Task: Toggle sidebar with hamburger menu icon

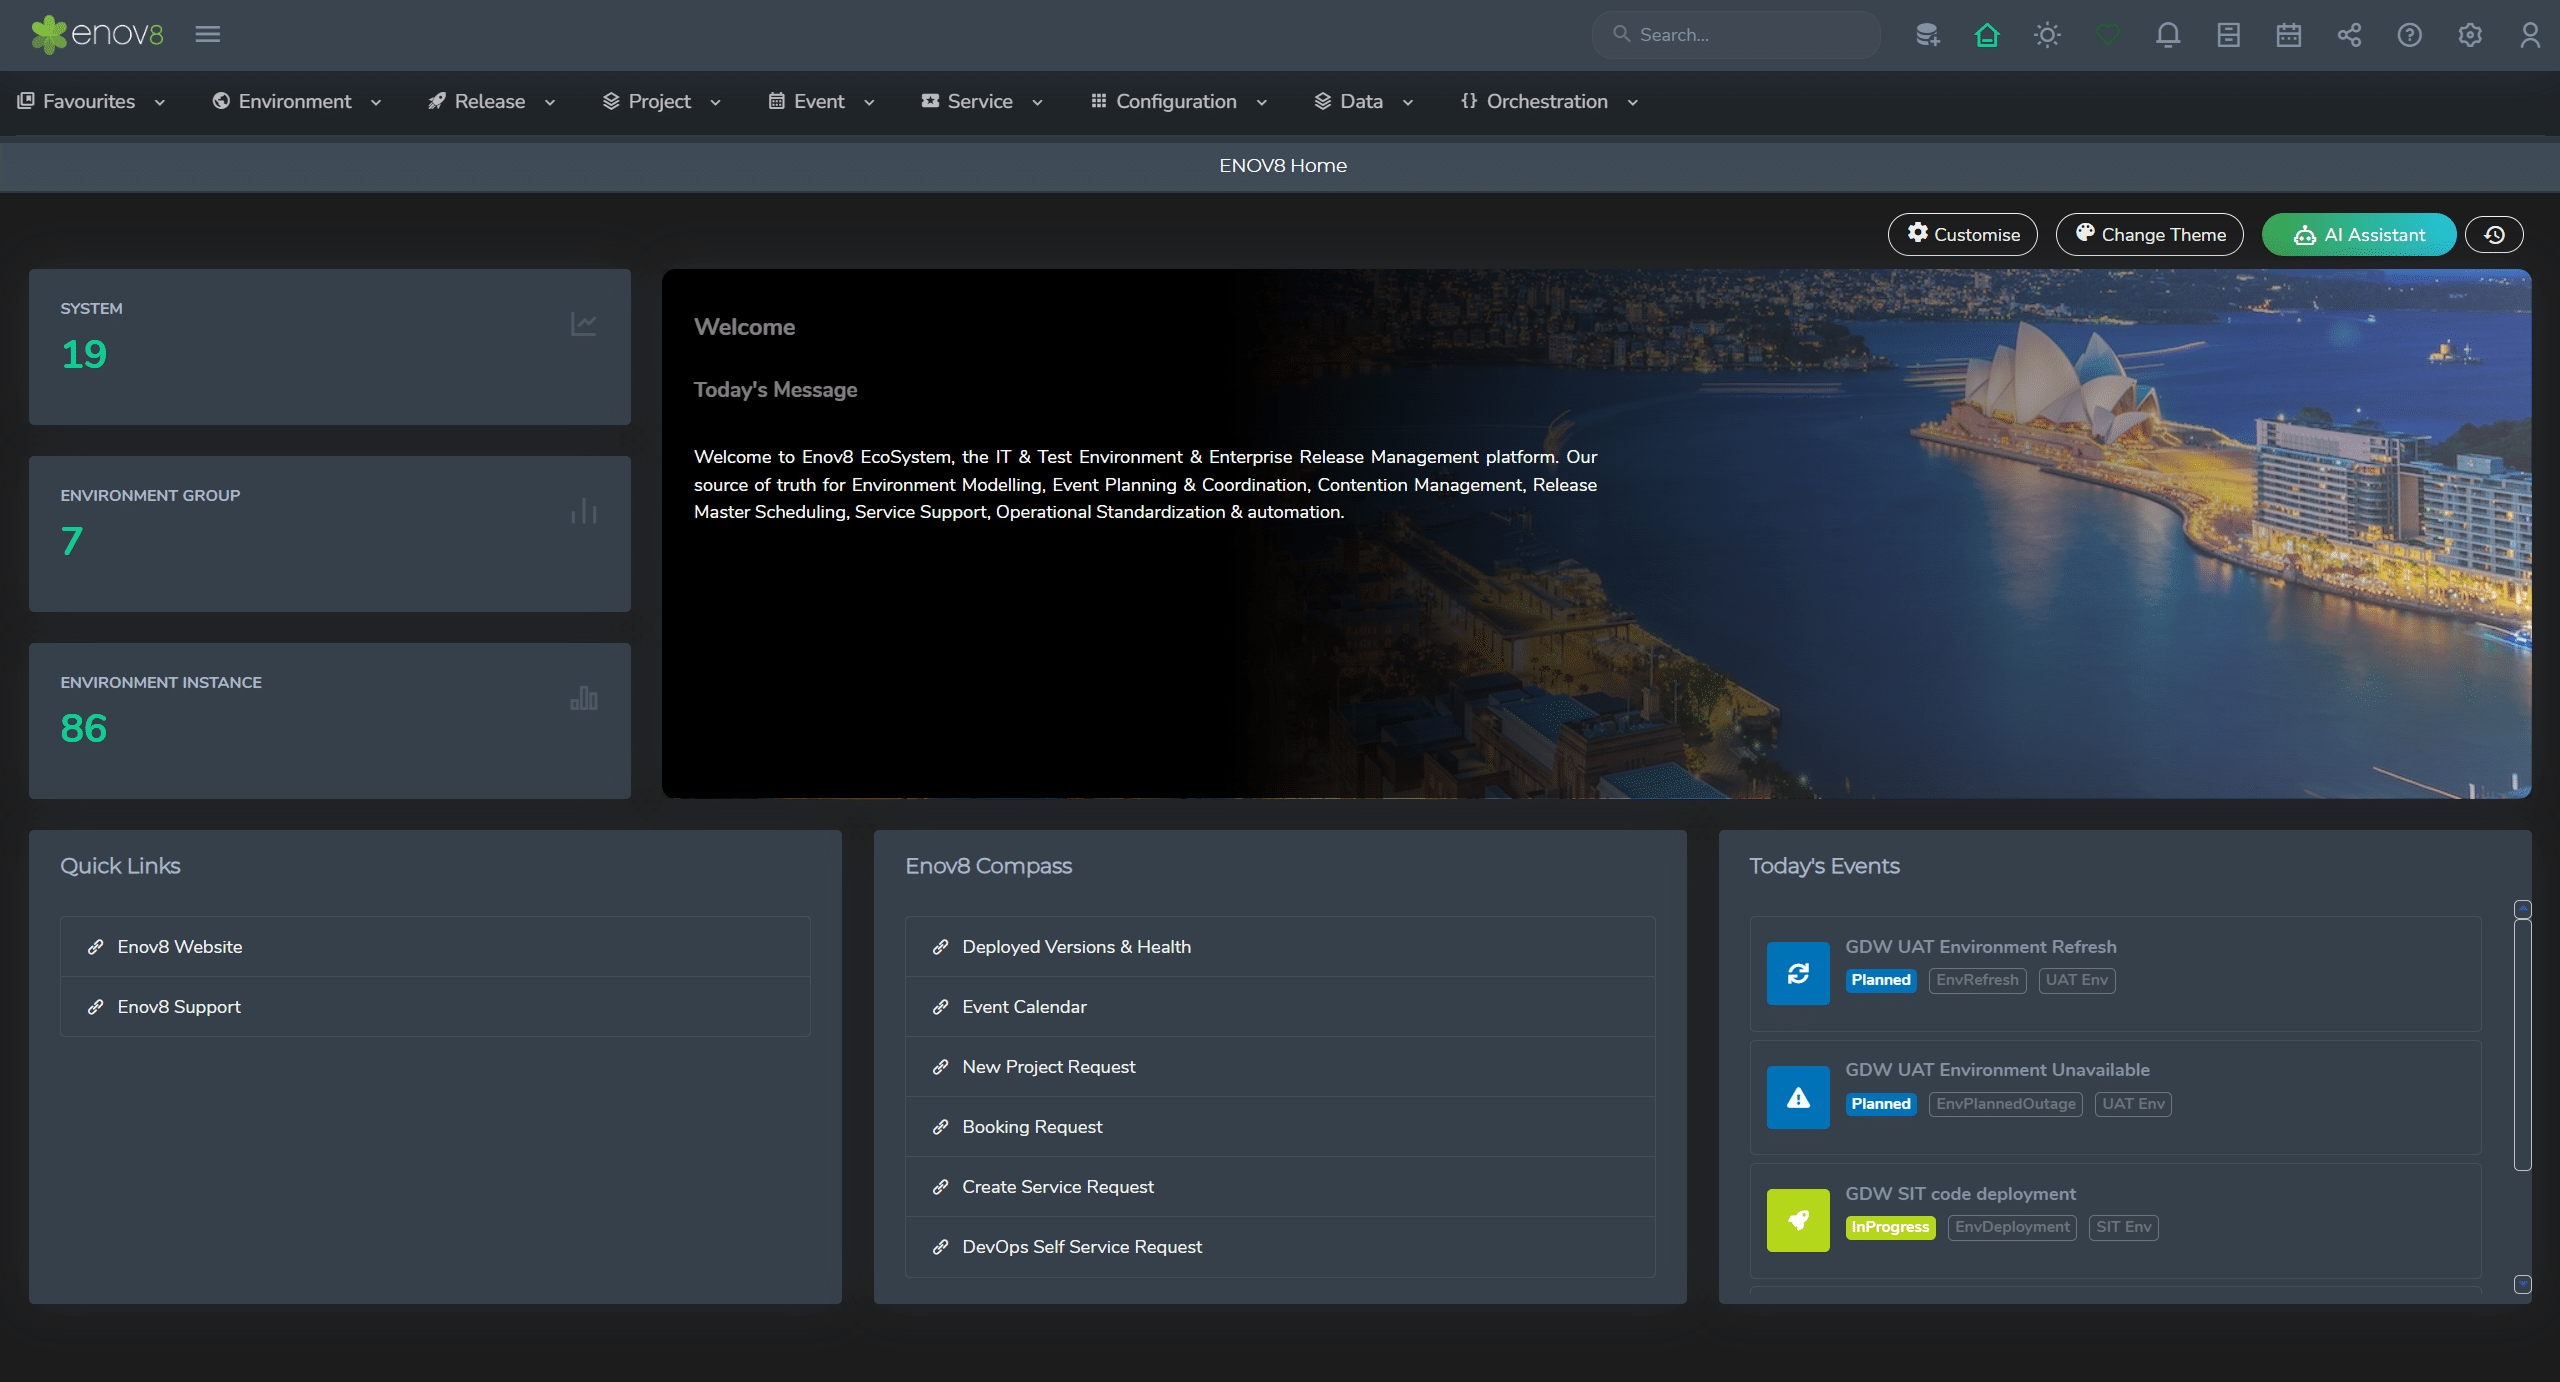Action: pos(208,35)
